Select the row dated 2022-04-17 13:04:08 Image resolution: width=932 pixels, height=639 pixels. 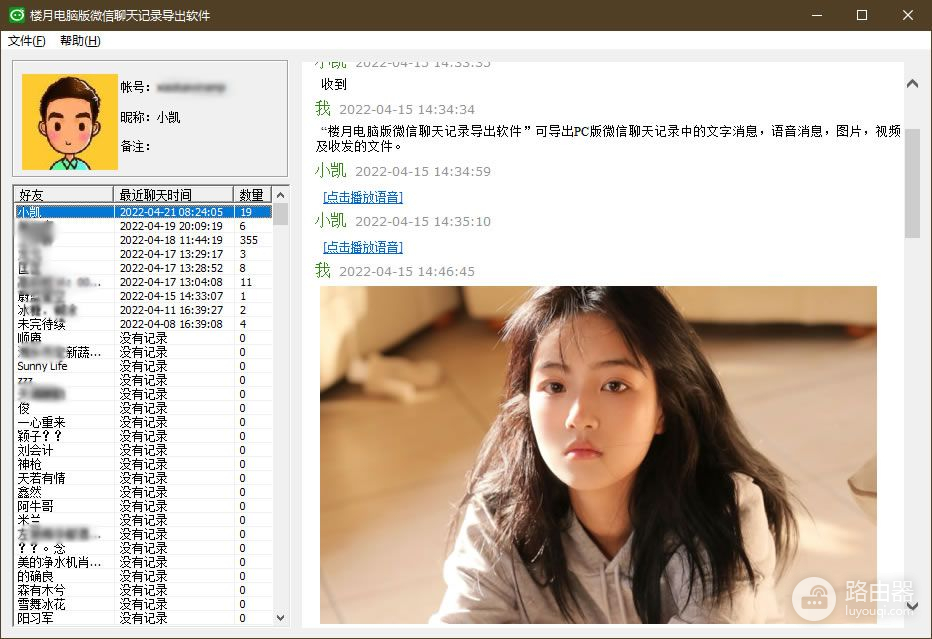pos(143,282)
